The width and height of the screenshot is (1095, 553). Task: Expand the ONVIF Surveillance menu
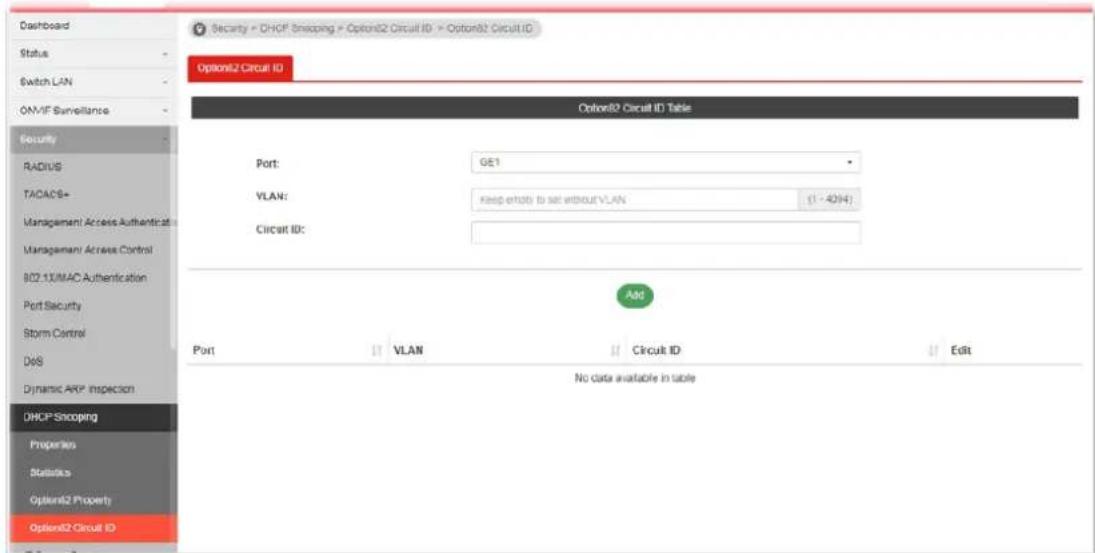point(94,110)
